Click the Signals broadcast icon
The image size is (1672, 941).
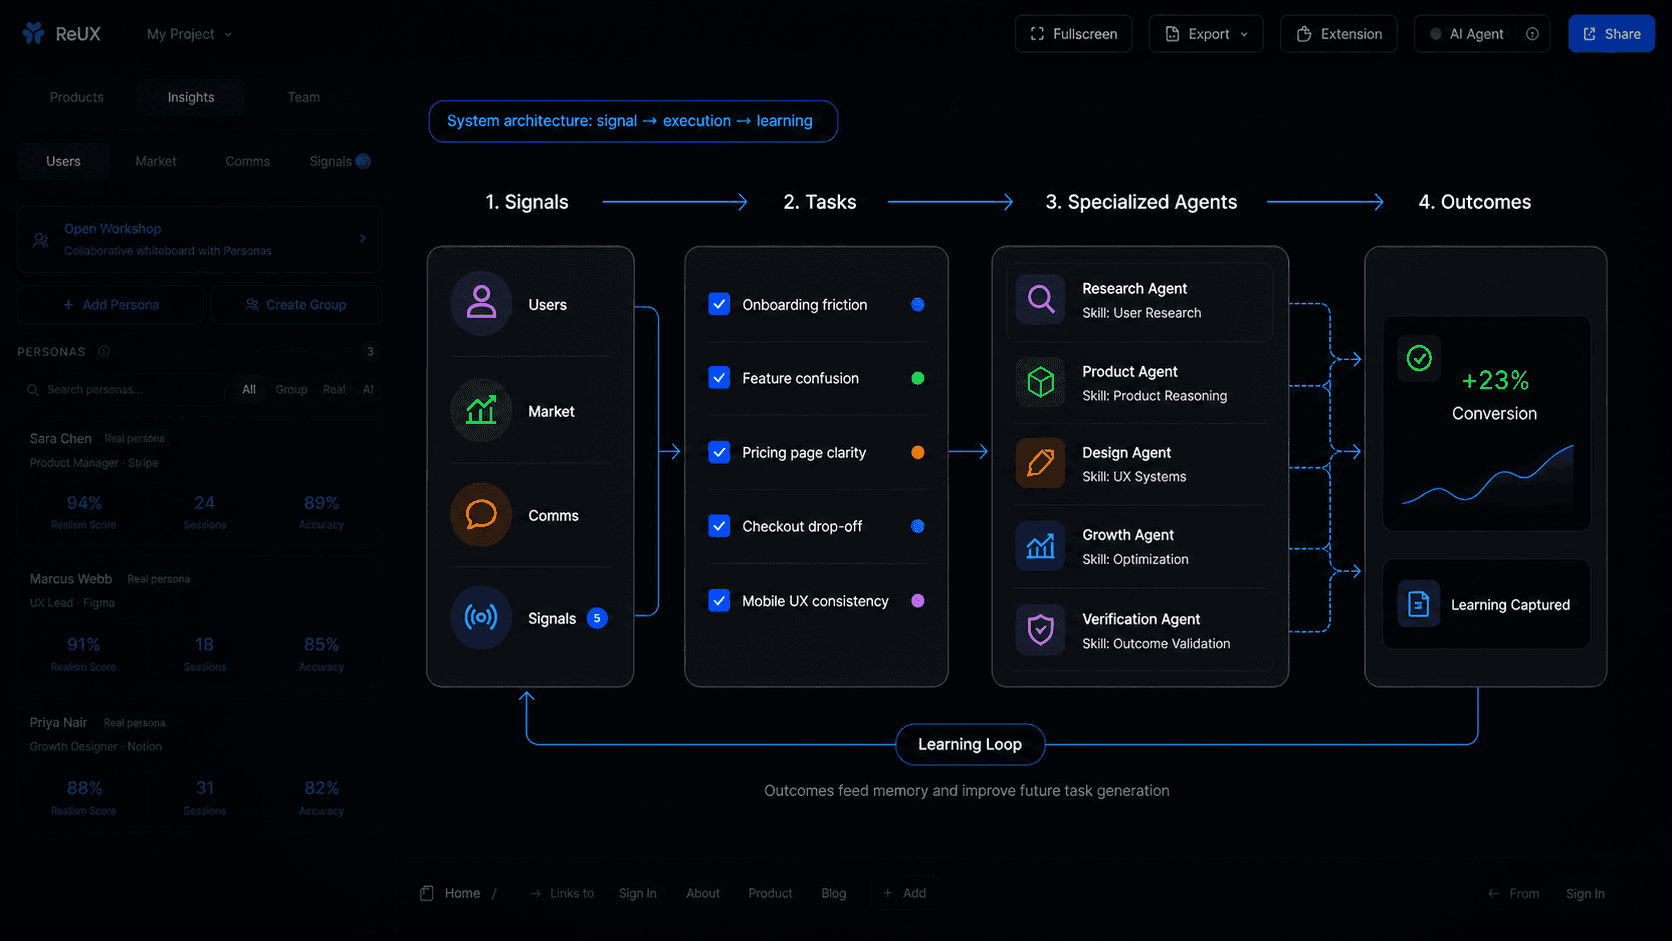pyautogui.click(x=481, y=617)
